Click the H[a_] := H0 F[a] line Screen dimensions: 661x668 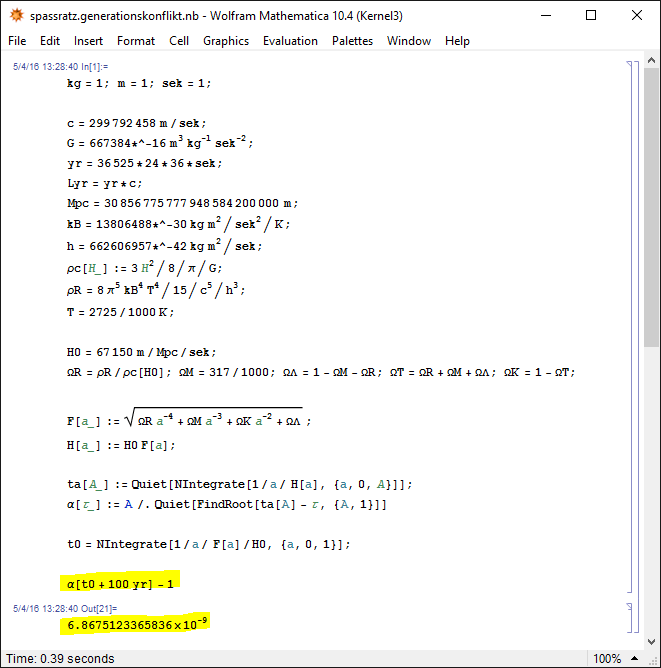pos(121,445)
